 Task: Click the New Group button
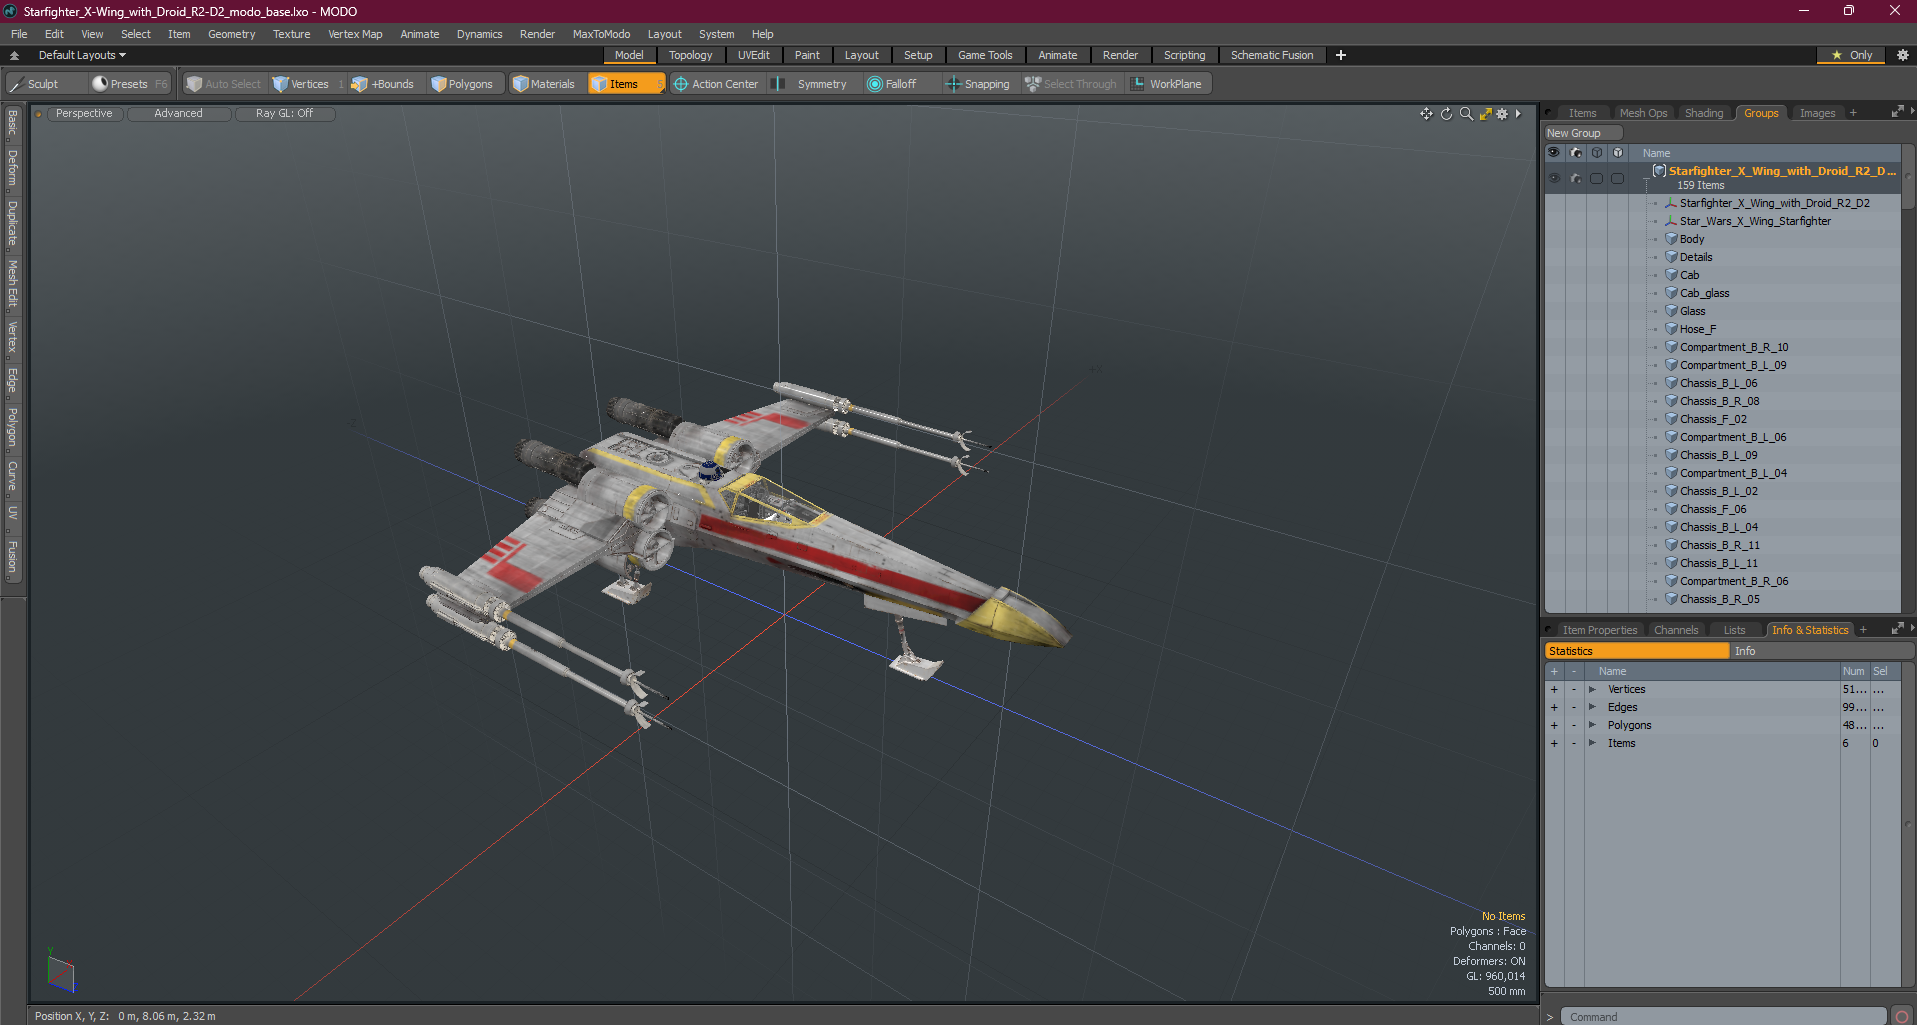point(1583,133)
